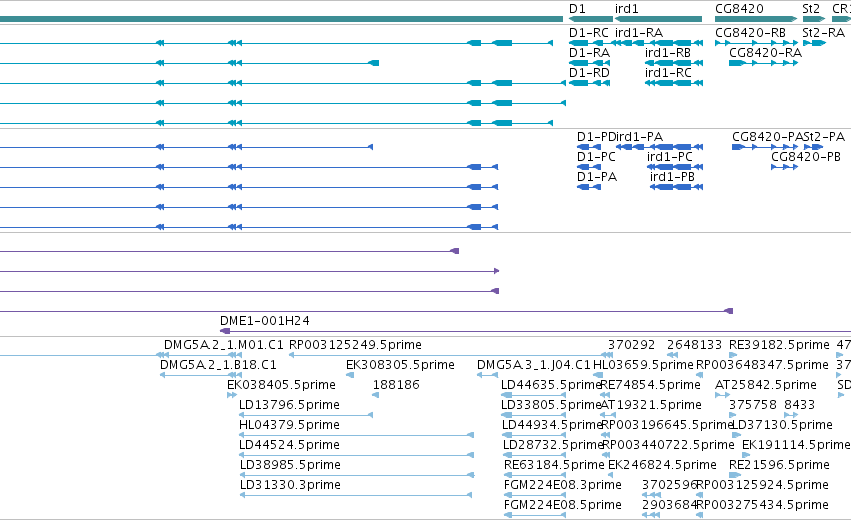This screenshot has width=851, height=520.
Task: Click the RP003648347.5prime EST
Action: pyautogui.click(x=762, y=365)
